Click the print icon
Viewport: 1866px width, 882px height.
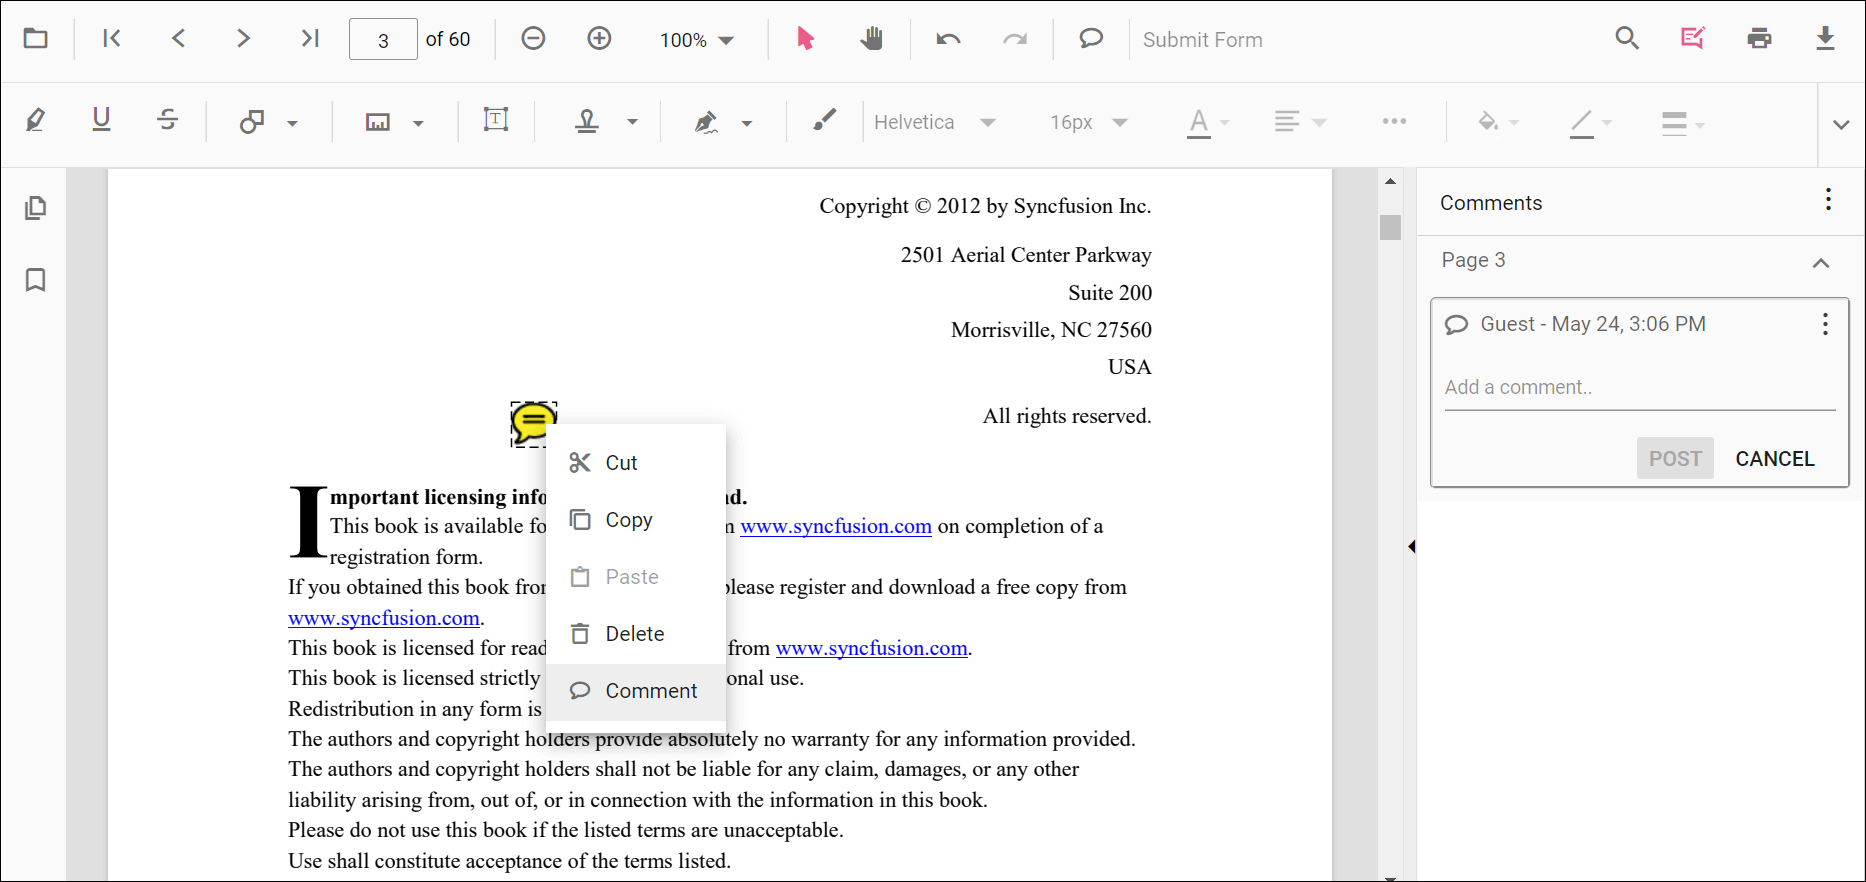(1759, 39)
